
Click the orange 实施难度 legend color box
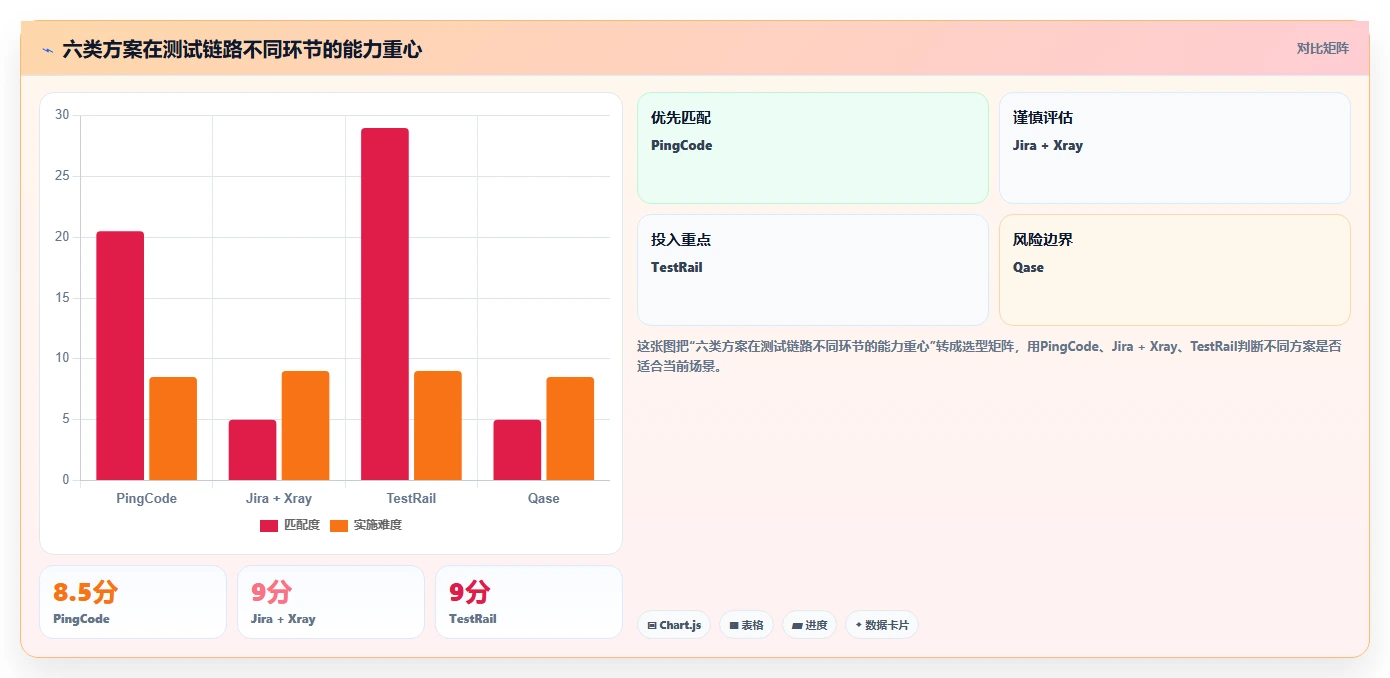[339, 525]
